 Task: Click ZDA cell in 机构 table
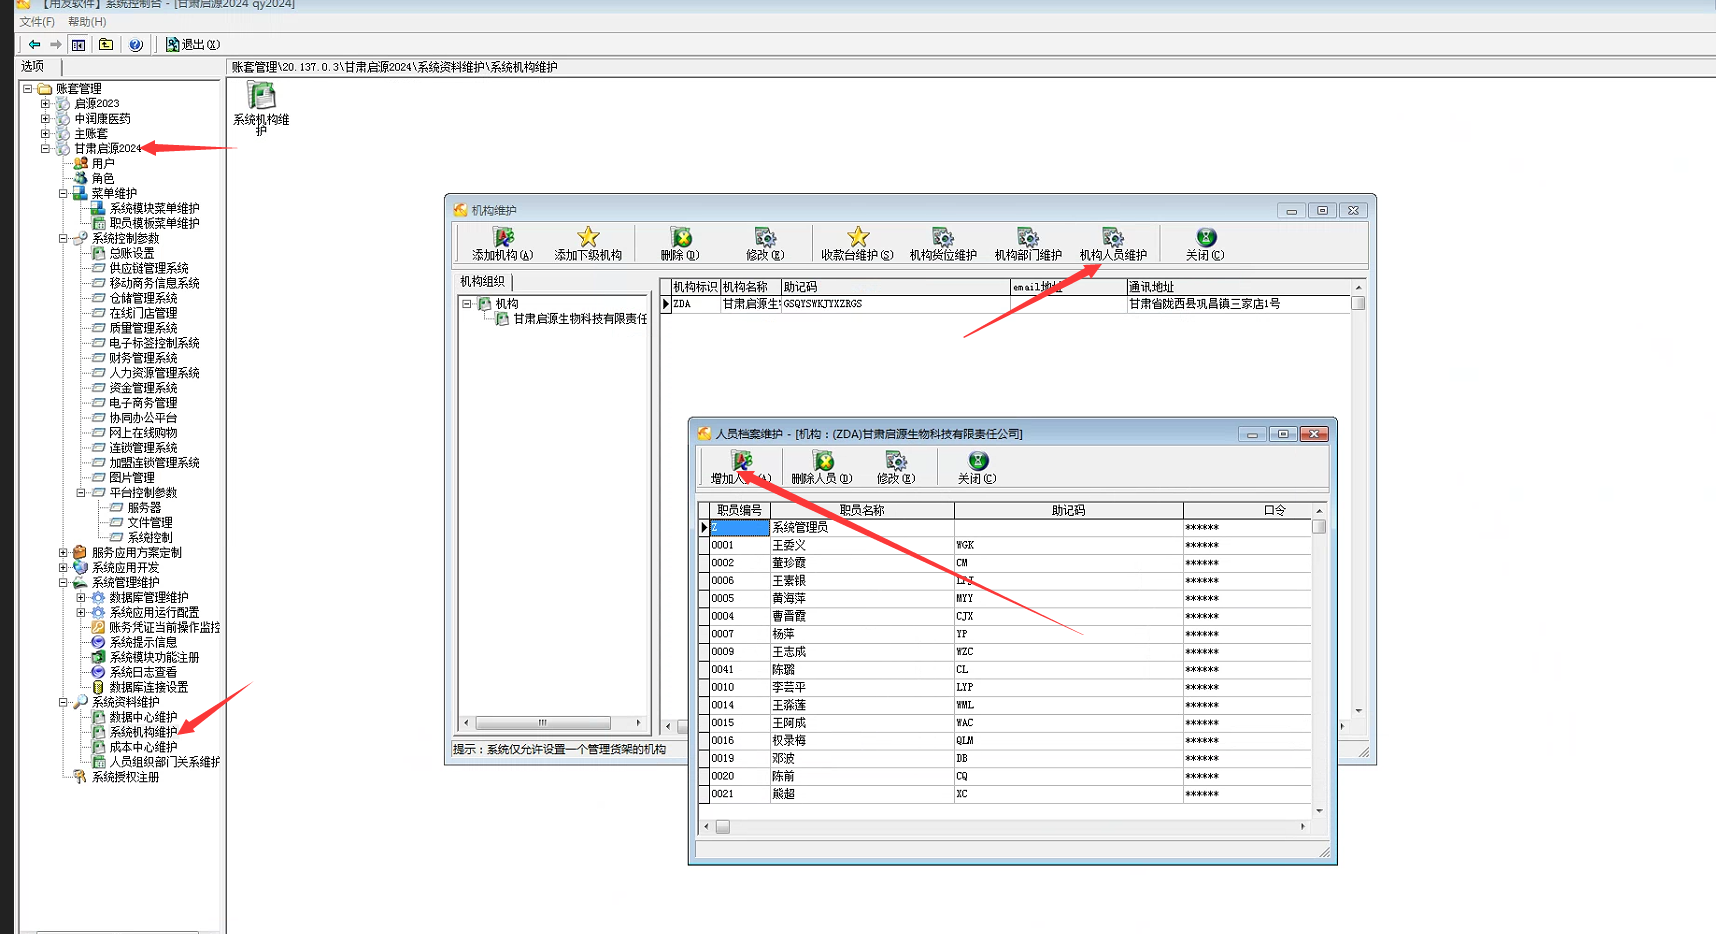point(696,304)
